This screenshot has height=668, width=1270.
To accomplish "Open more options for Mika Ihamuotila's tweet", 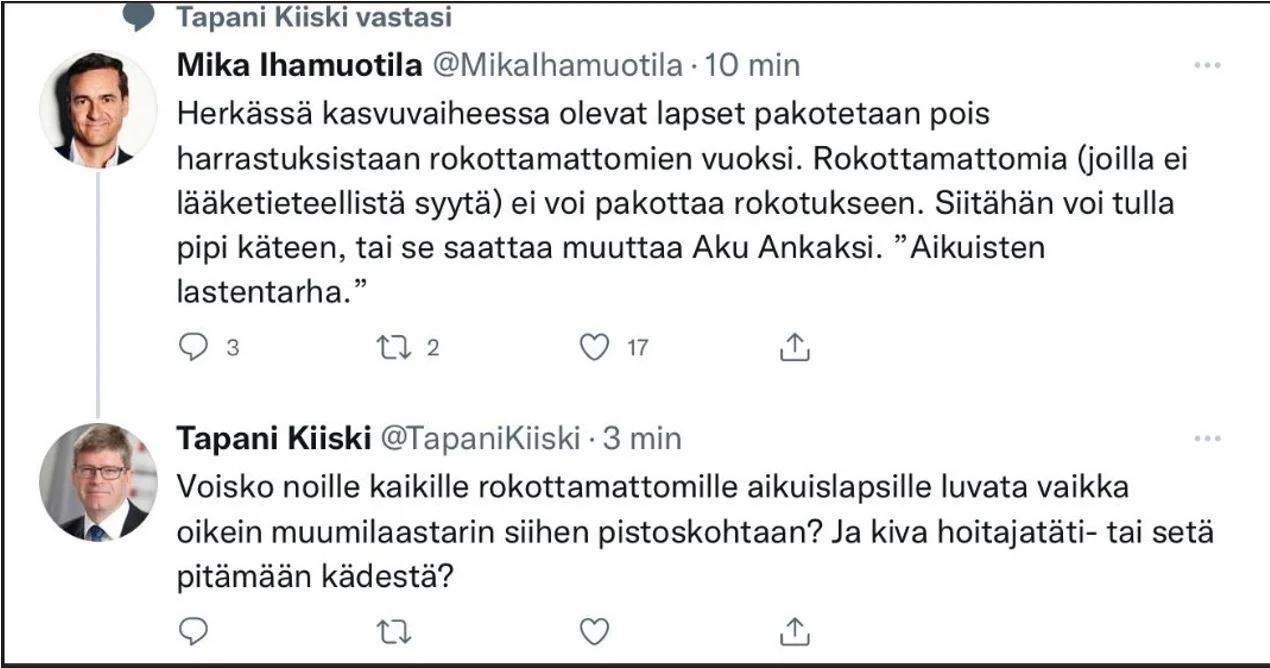I will [x=1208, y=65].
